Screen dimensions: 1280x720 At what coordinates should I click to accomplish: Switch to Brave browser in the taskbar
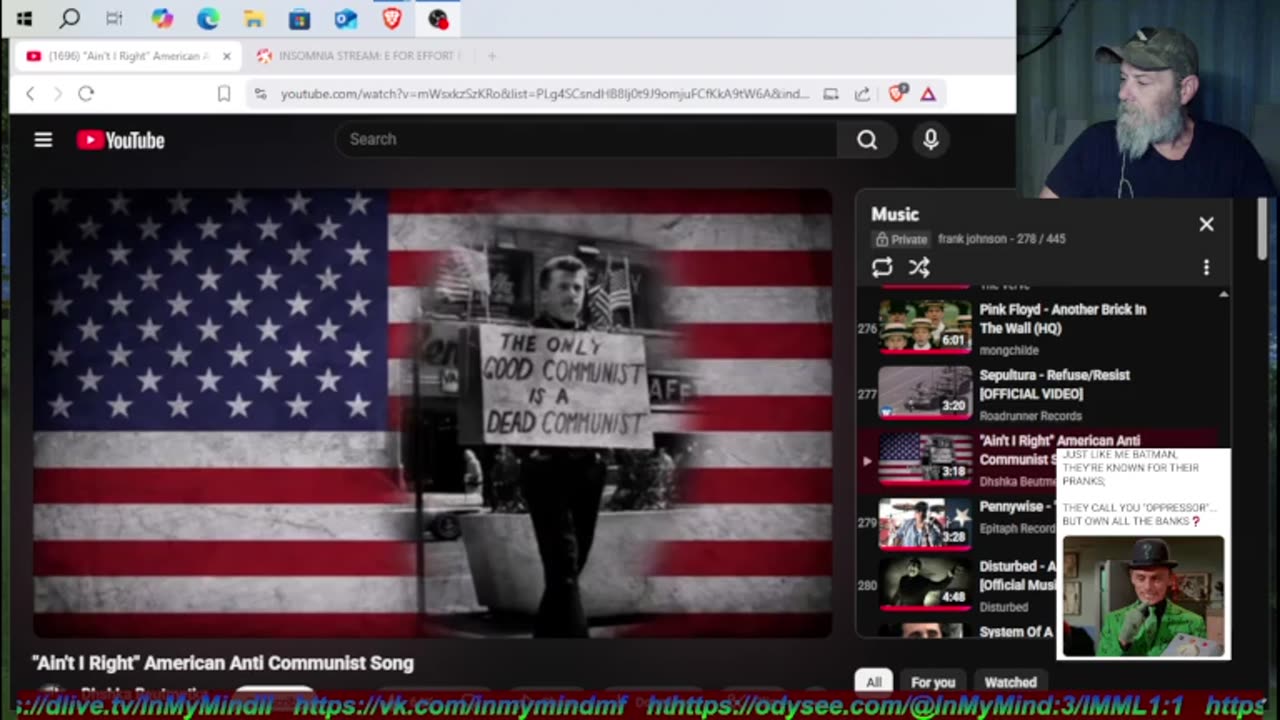point(392,19)
